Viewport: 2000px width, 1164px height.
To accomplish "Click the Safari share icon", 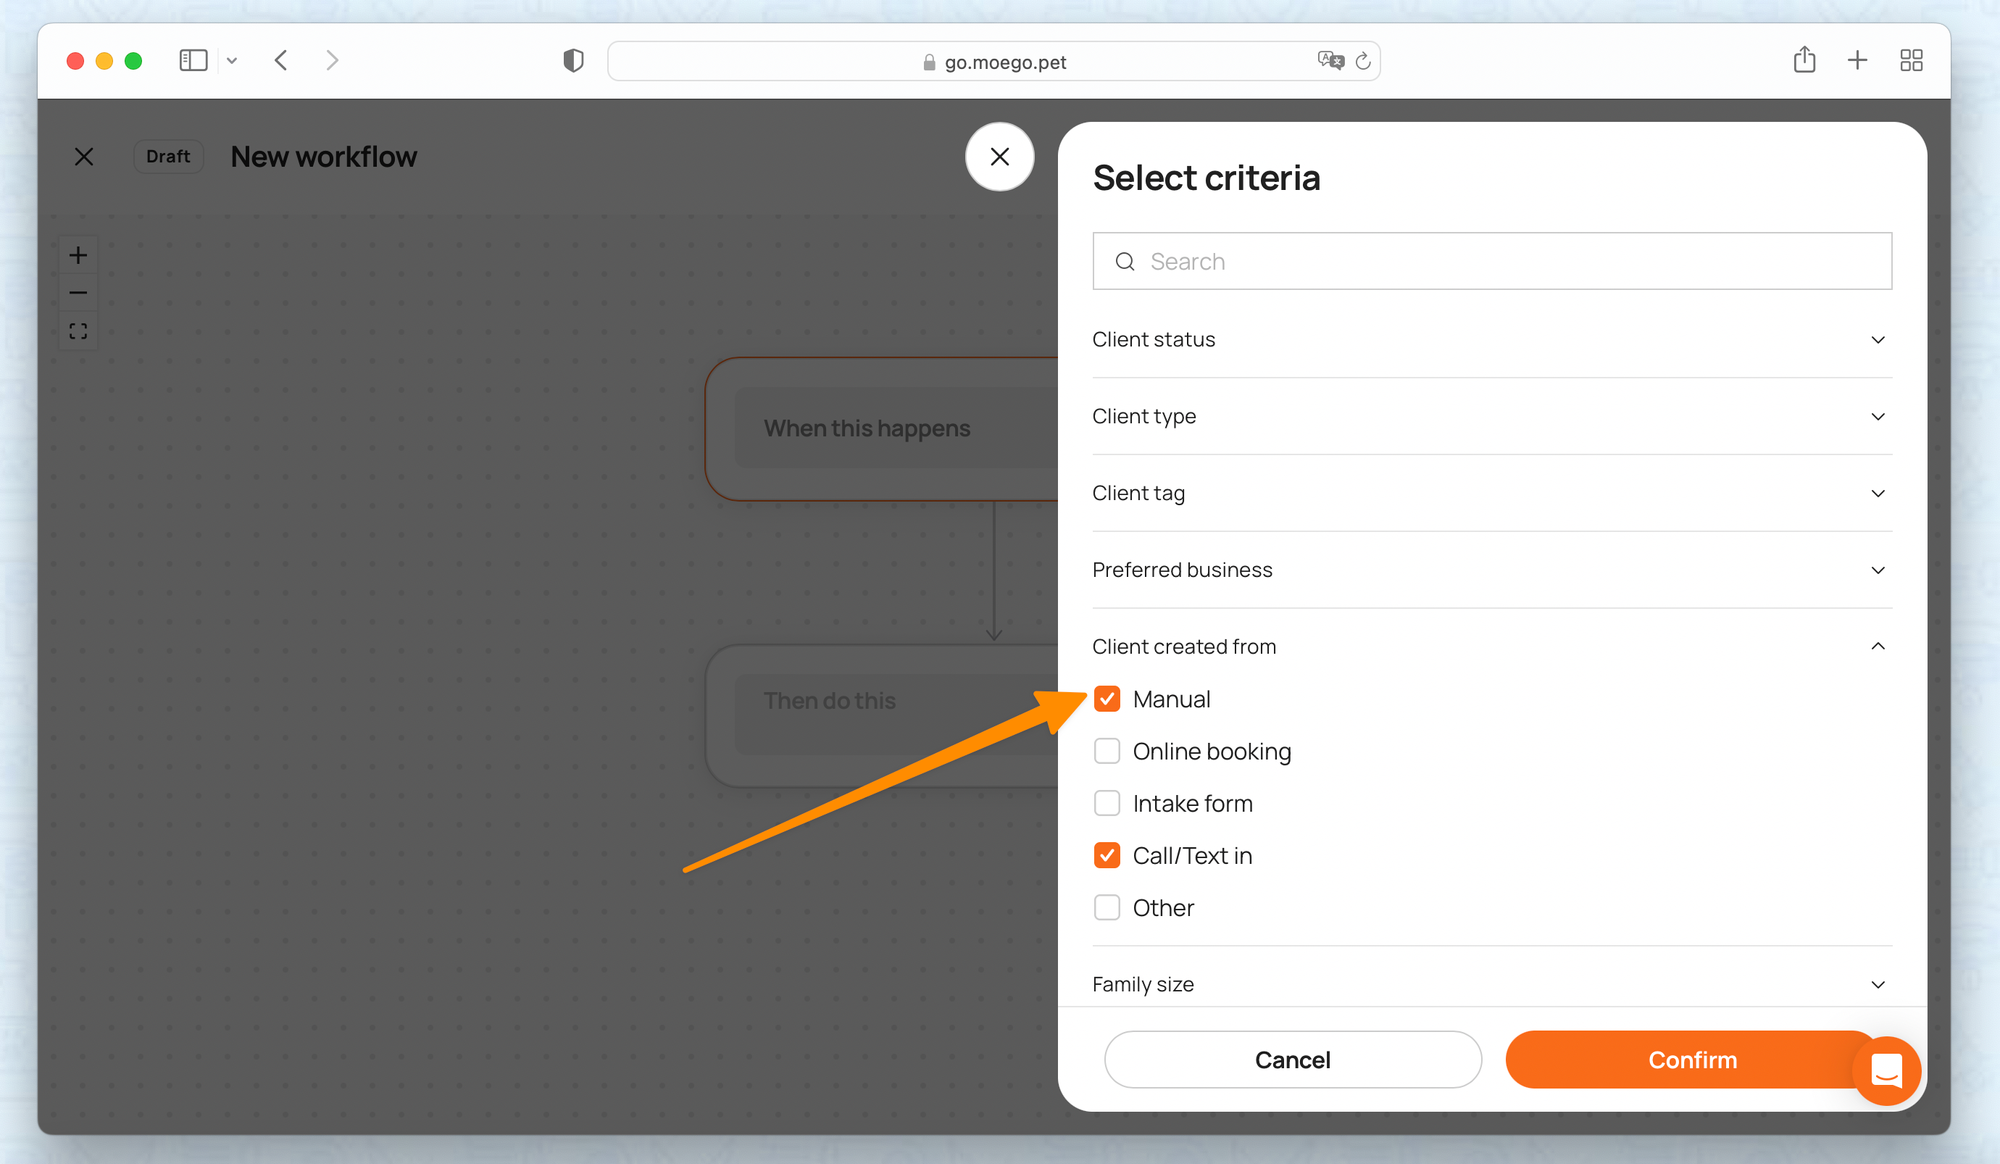I will click(1804, 60).
